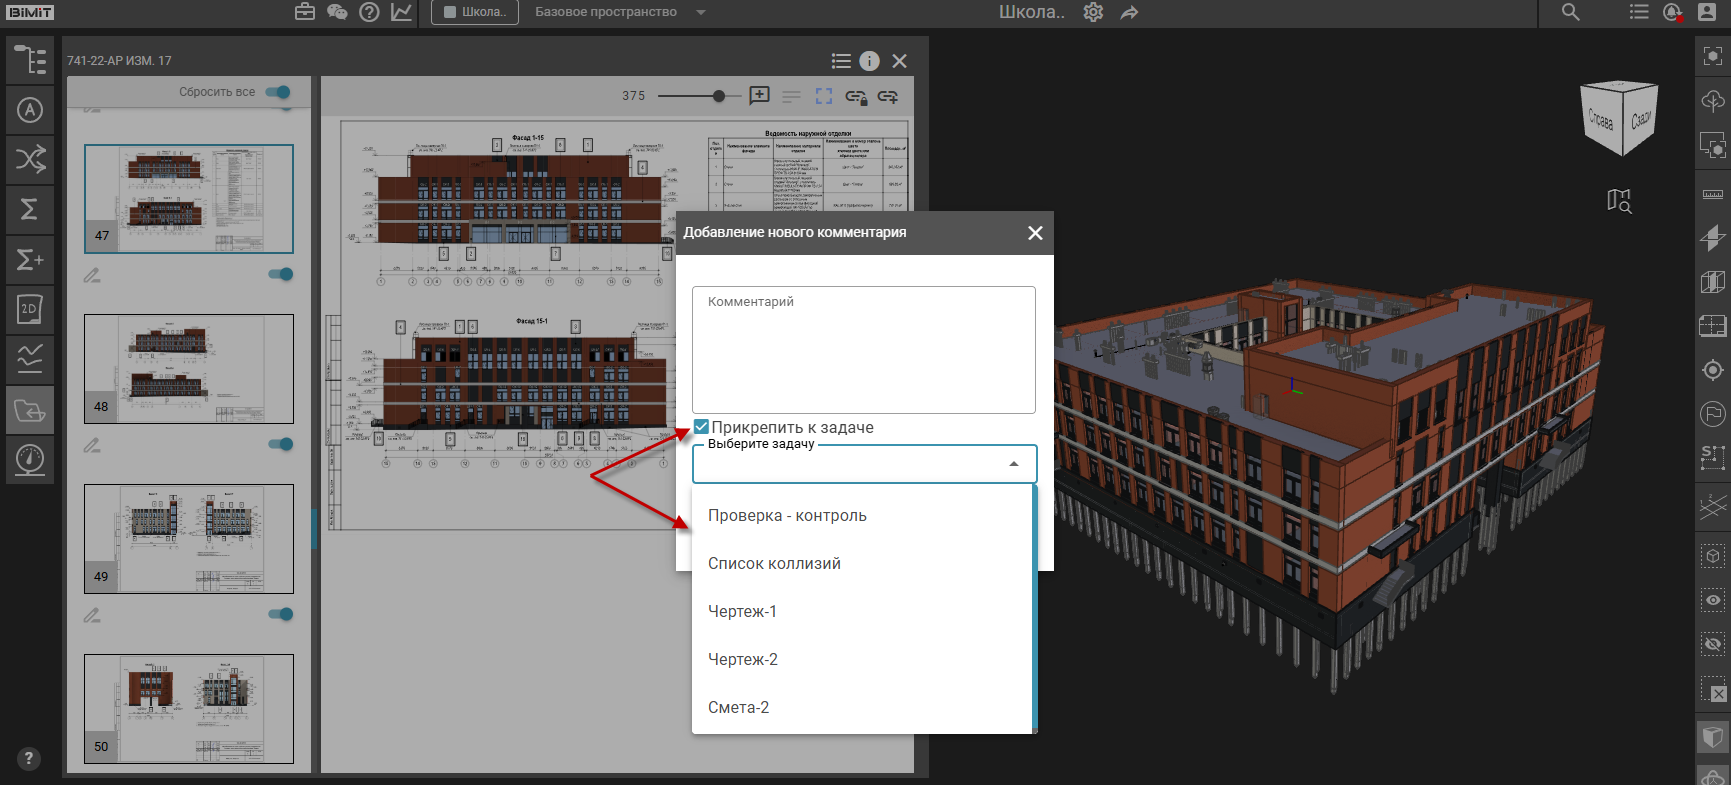Open the model tree structure panel

30,60
